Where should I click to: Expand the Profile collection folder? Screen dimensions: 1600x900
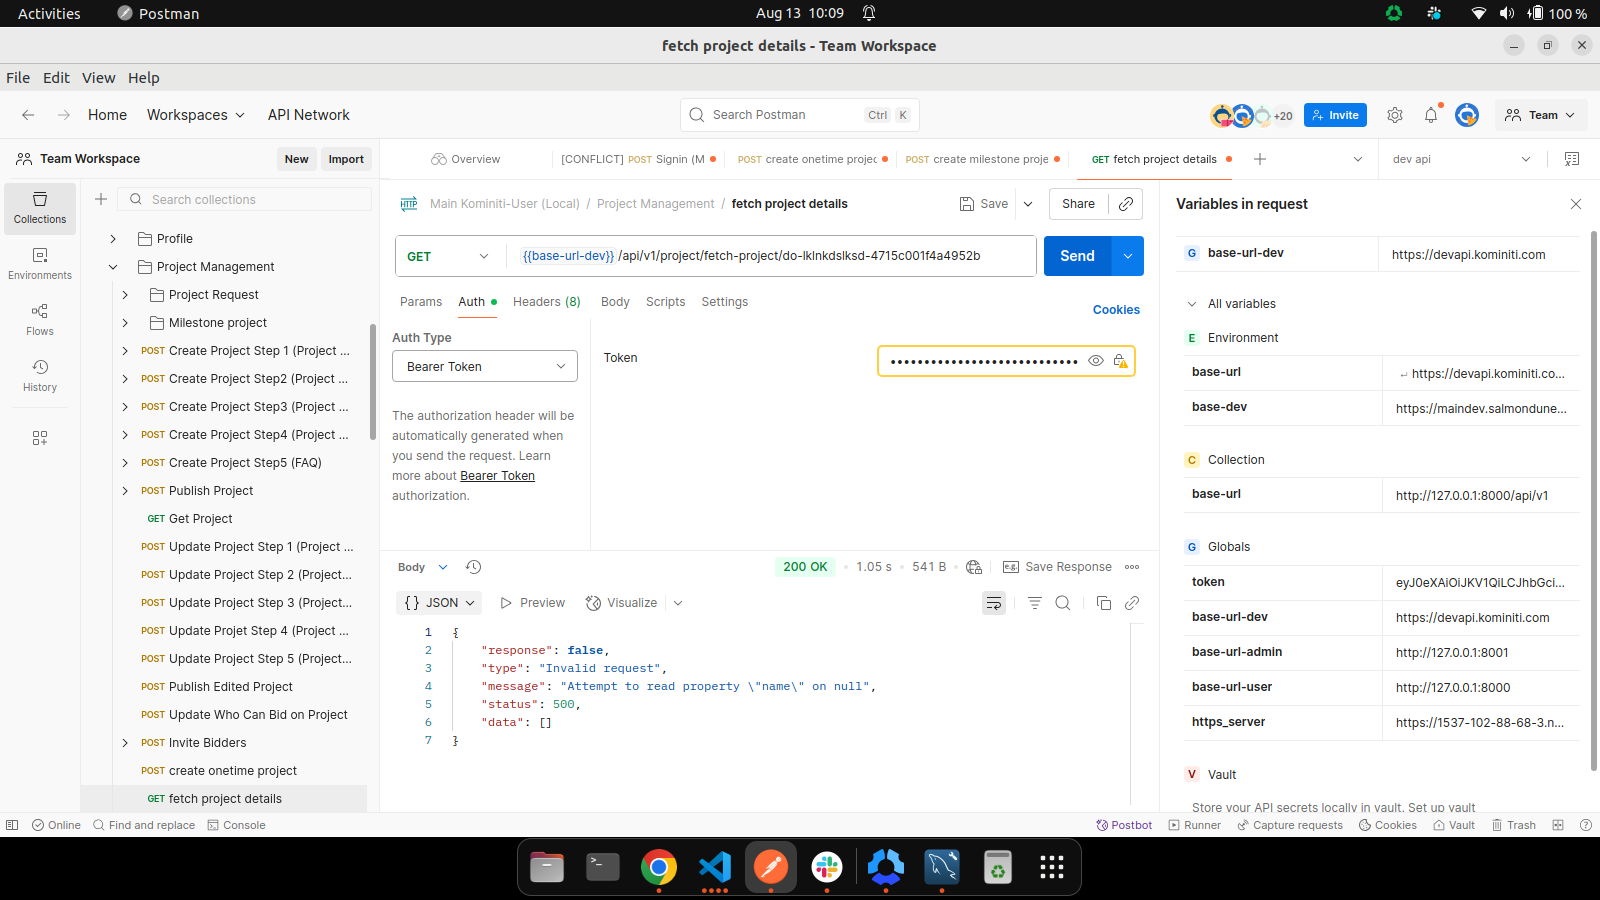[113, 239]
